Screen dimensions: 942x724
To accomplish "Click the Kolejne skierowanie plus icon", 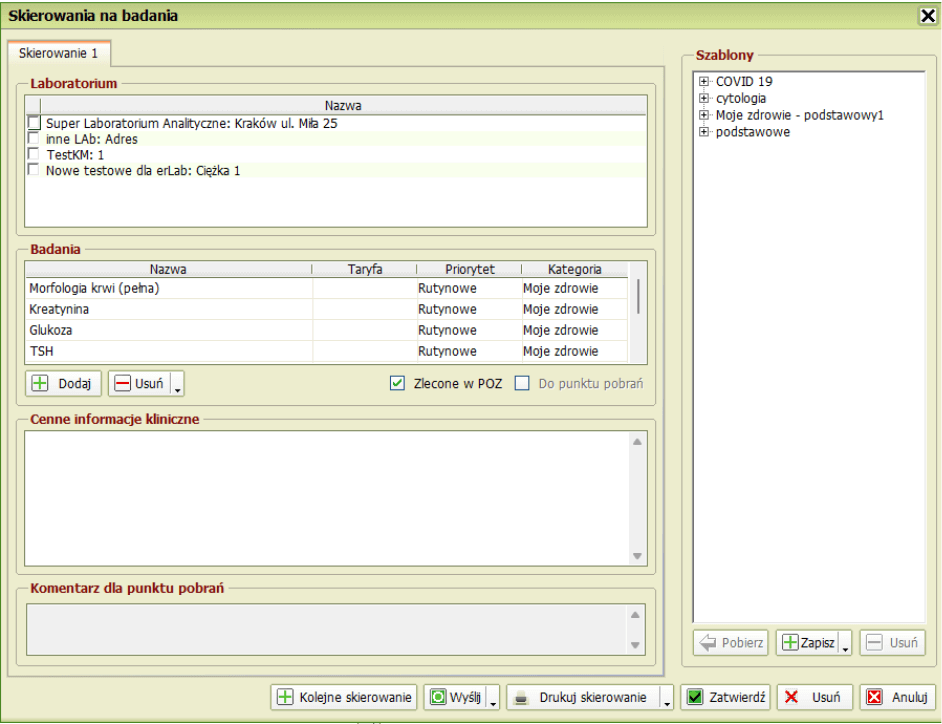I will point(285,698).
